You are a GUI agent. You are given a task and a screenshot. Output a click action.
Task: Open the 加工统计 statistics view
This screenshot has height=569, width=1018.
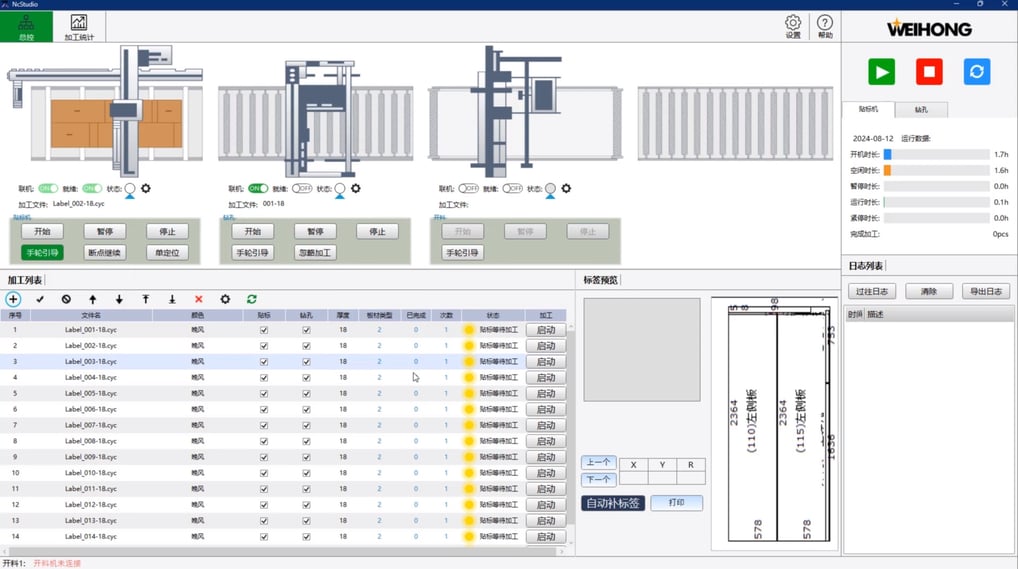(x=79, y=27)
